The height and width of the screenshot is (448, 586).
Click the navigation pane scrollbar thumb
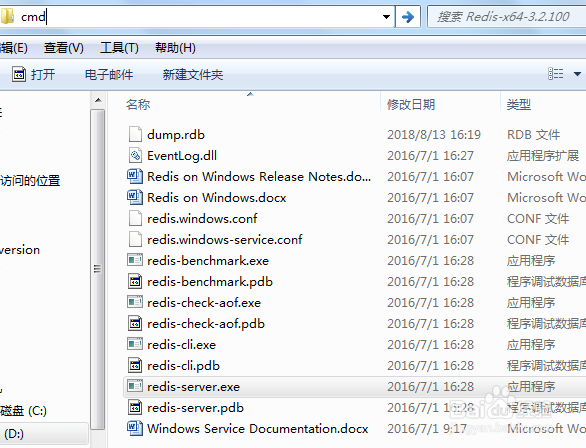[x=98, y=269]
